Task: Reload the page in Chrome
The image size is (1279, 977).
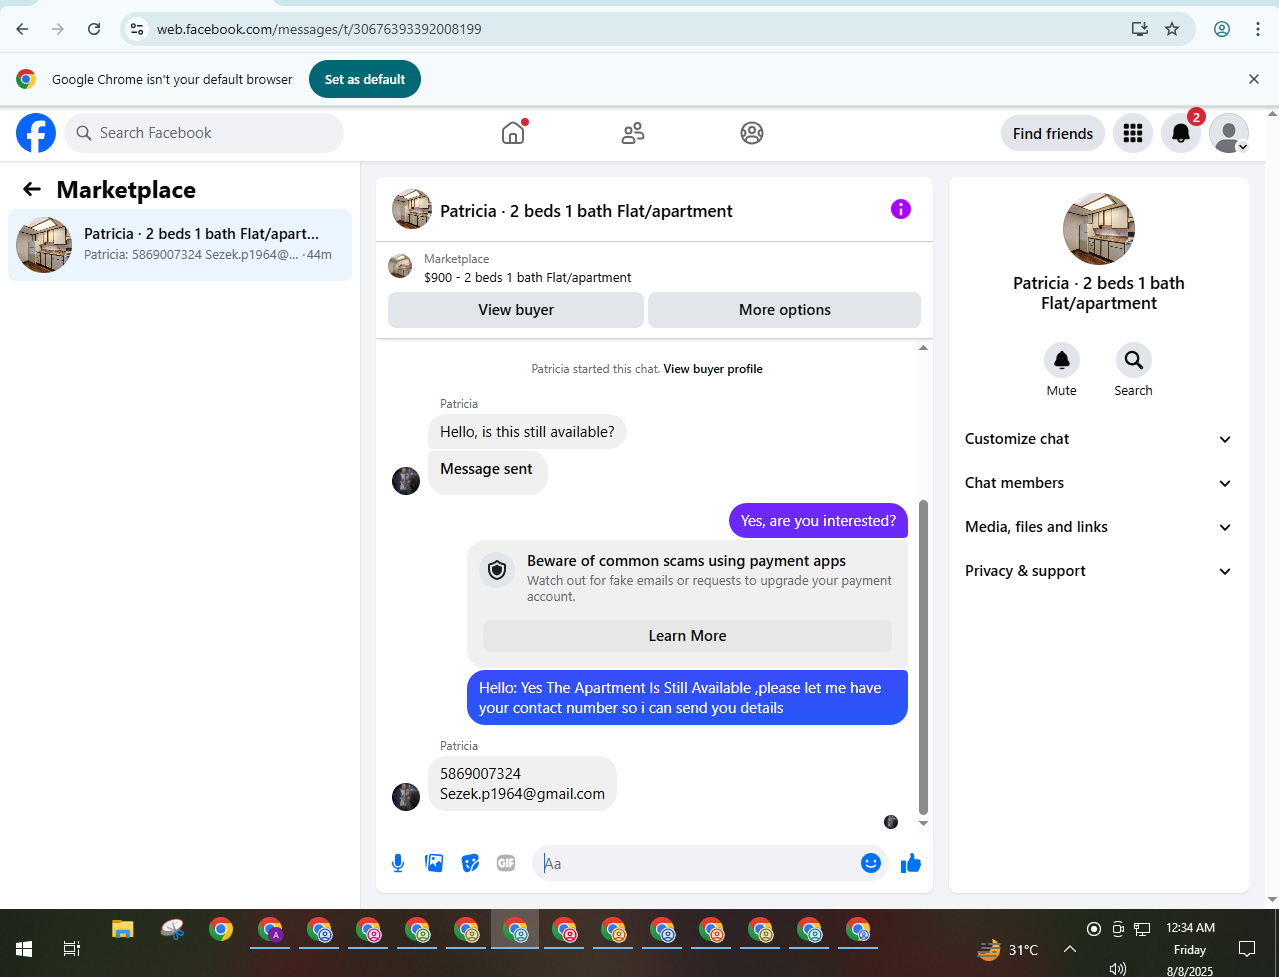Action: point(94,29)
